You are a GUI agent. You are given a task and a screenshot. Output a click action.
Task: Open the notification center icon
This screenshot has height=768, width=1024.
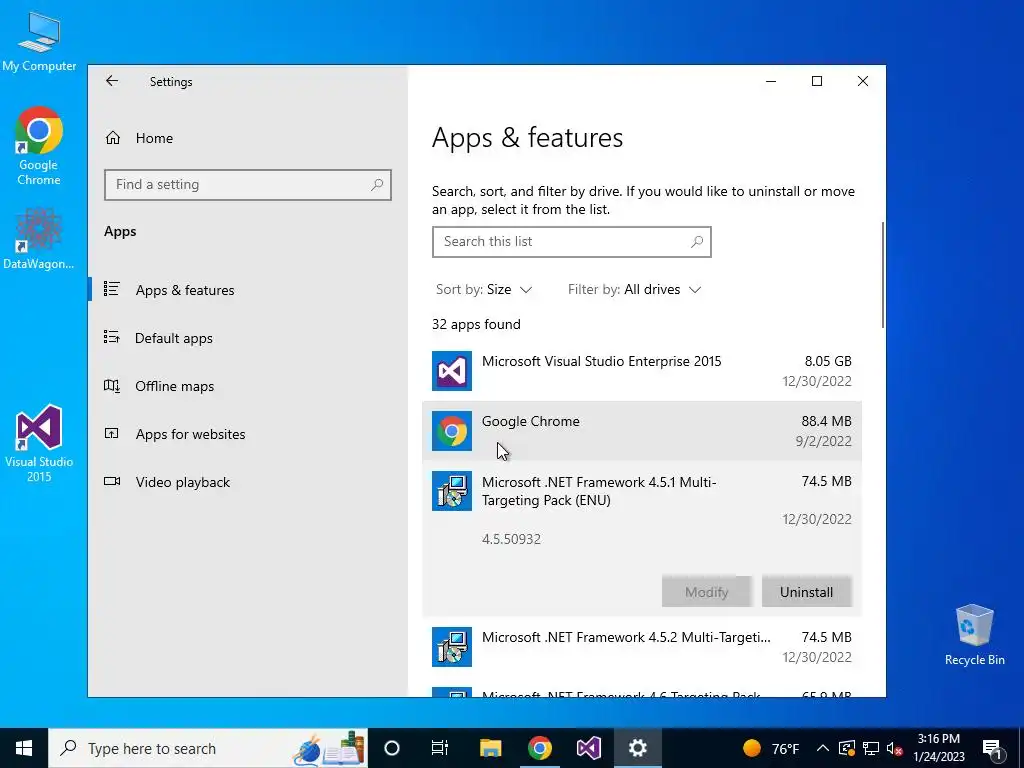[x=992, y=748]
